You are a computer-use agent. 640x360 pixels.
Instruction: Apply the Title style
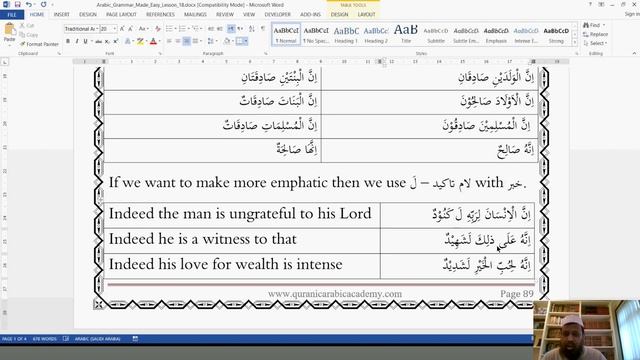[x=406, y=35]
